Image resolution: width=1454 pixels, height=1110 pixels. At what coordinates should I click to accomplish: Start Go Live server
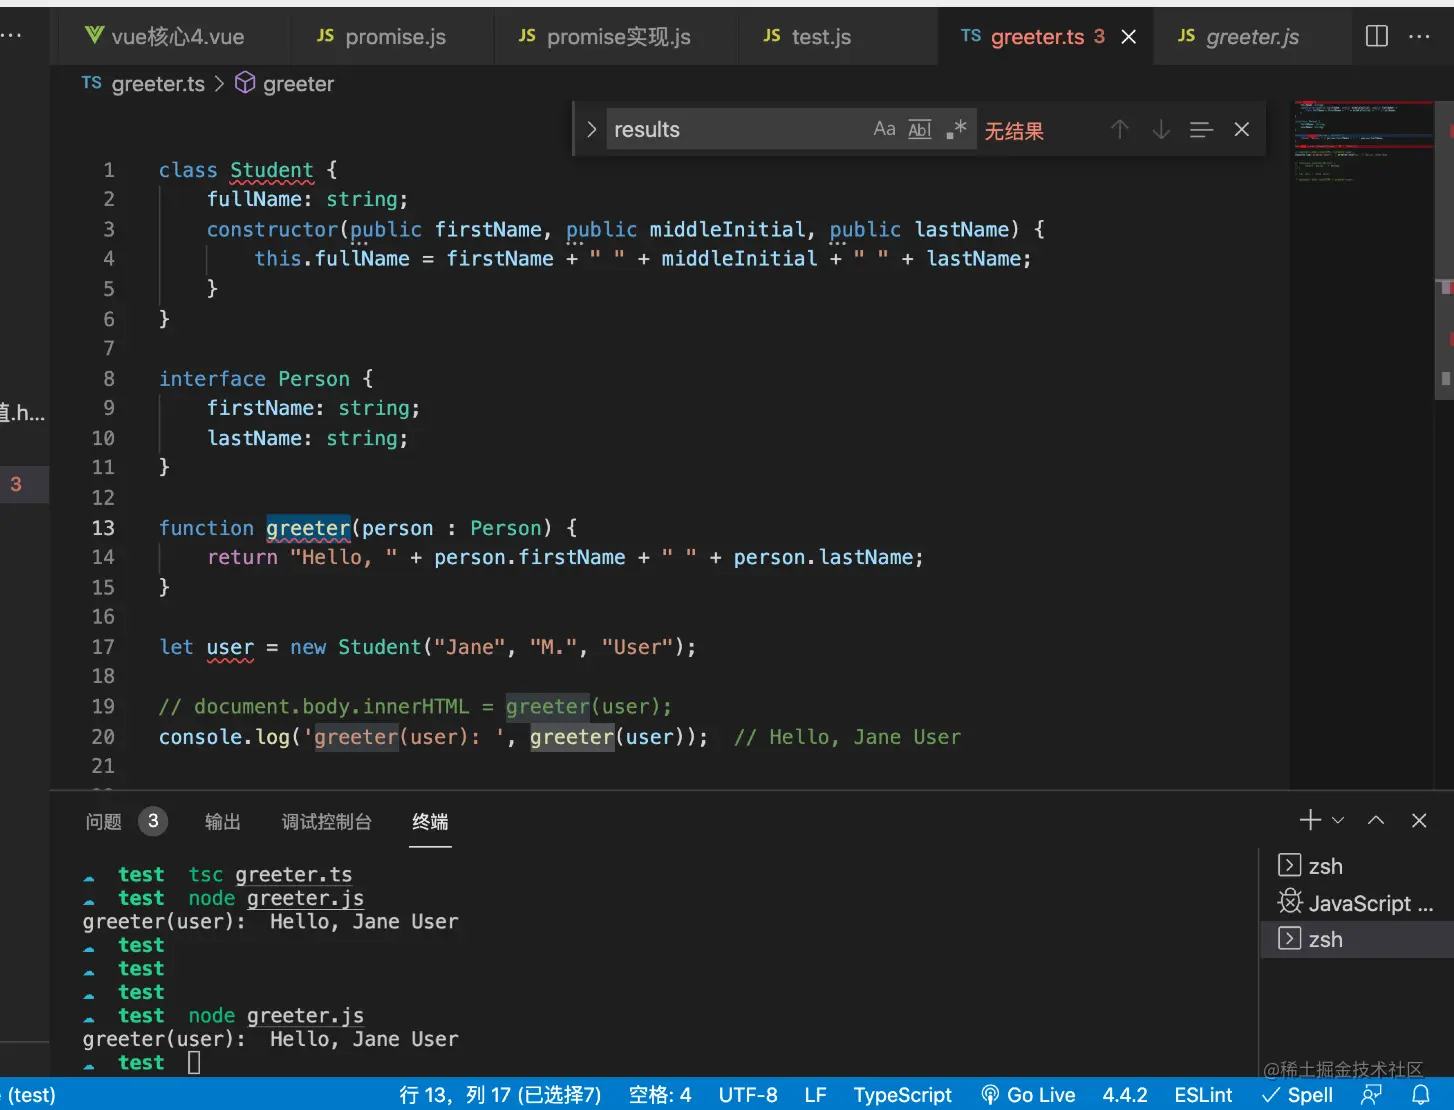(x=1028, y=1095)
